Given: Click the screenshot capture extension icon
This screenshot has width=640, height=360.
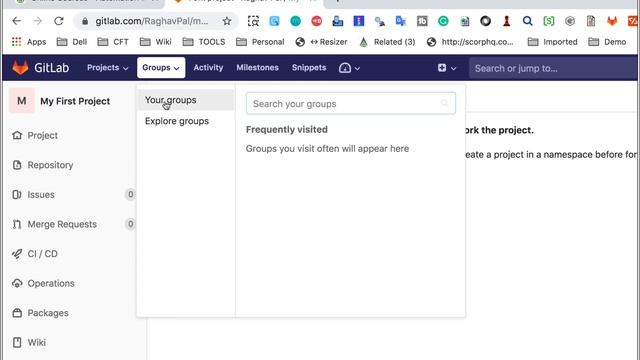Looking at the screenshot, I should tap(253, 21).
